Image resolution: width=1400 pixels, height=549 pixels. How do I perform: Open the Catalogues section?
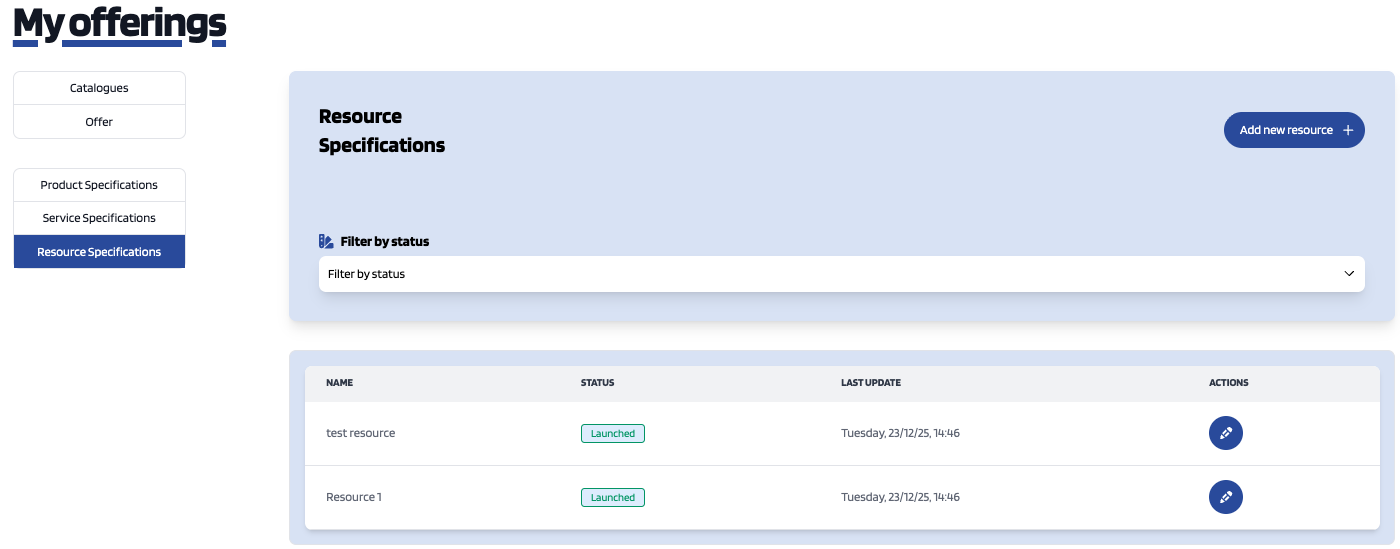click(x=99, y=88)
